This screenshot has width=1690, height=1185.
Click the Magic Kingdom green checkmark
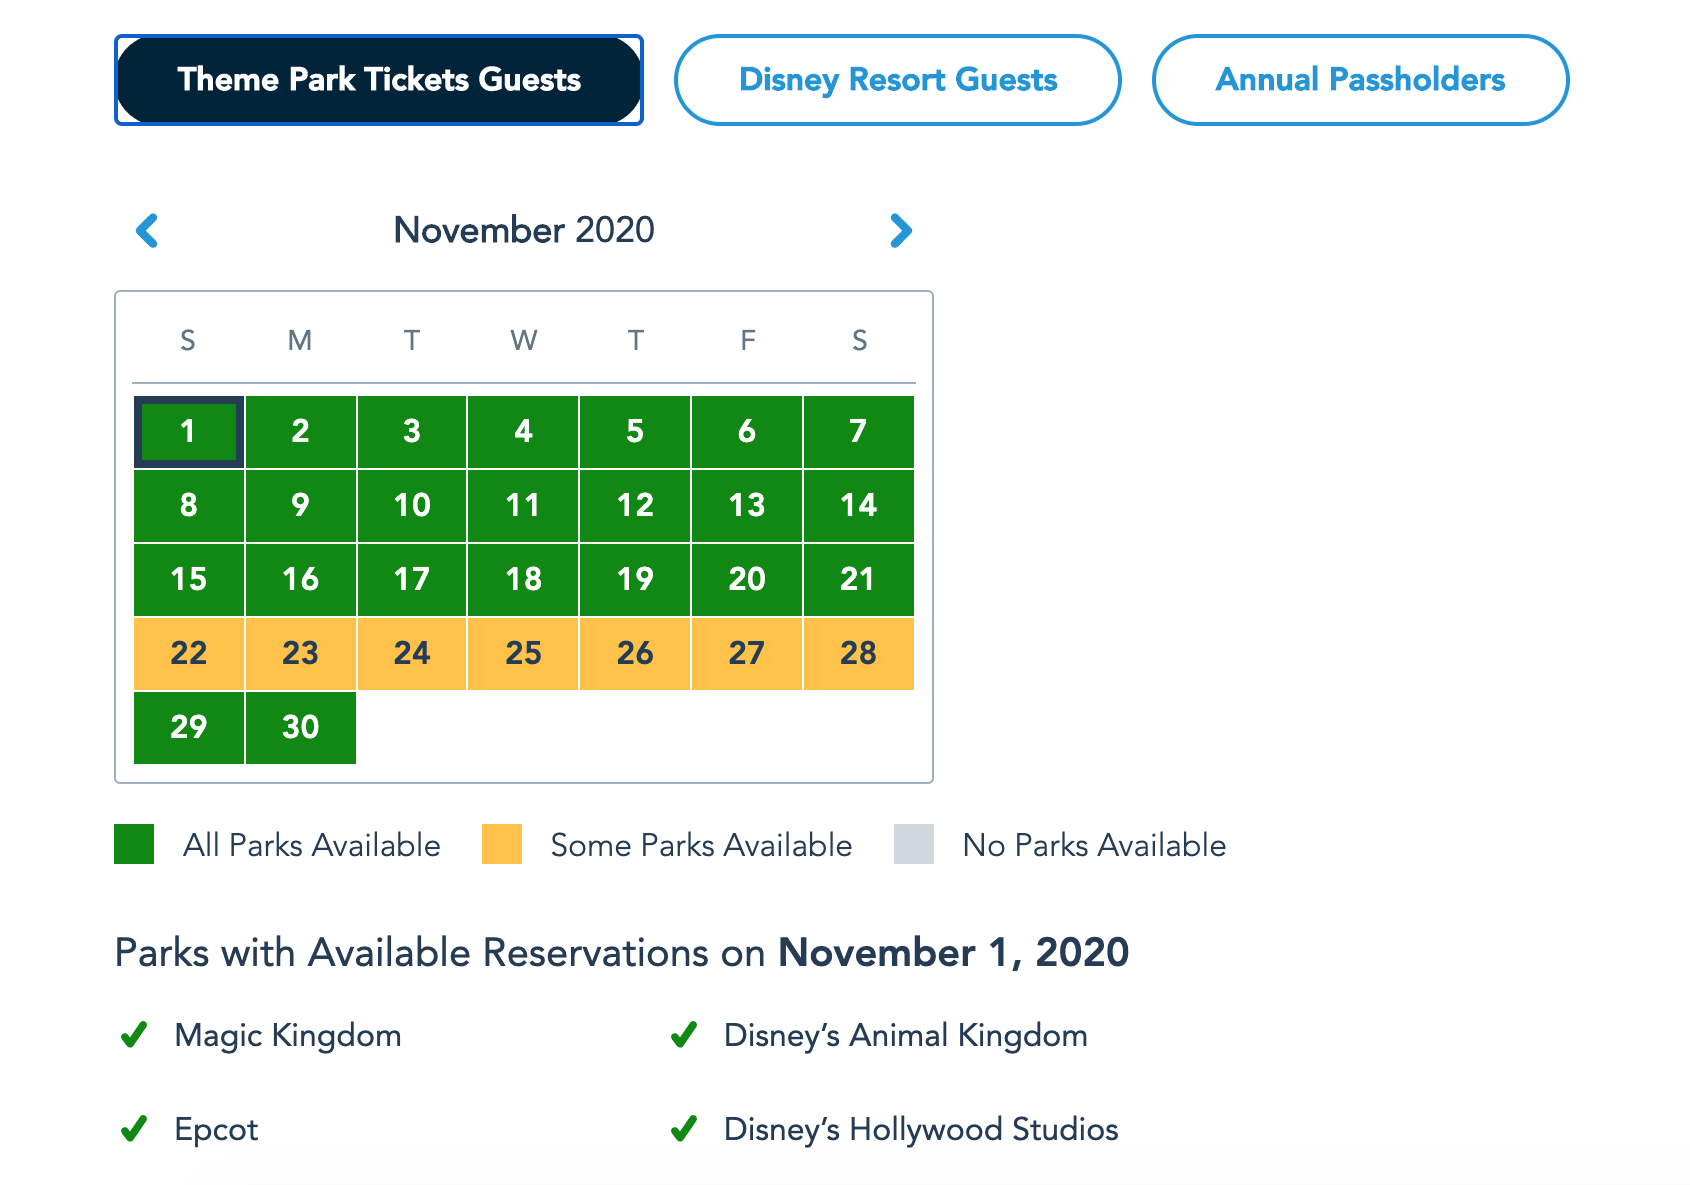coord(134,1035)
